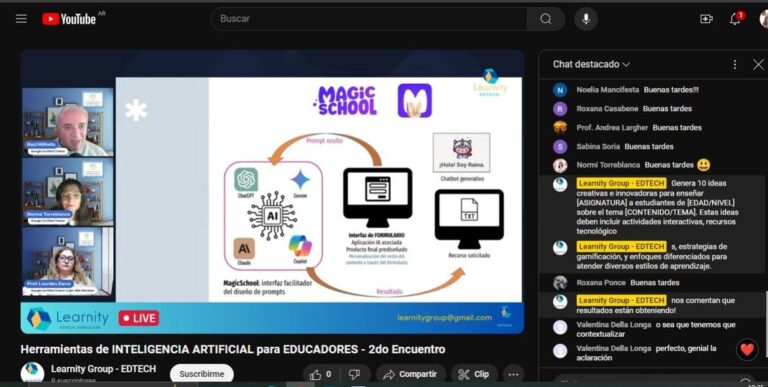Click the heart reaction button in chat

click(x=747, y=350)
